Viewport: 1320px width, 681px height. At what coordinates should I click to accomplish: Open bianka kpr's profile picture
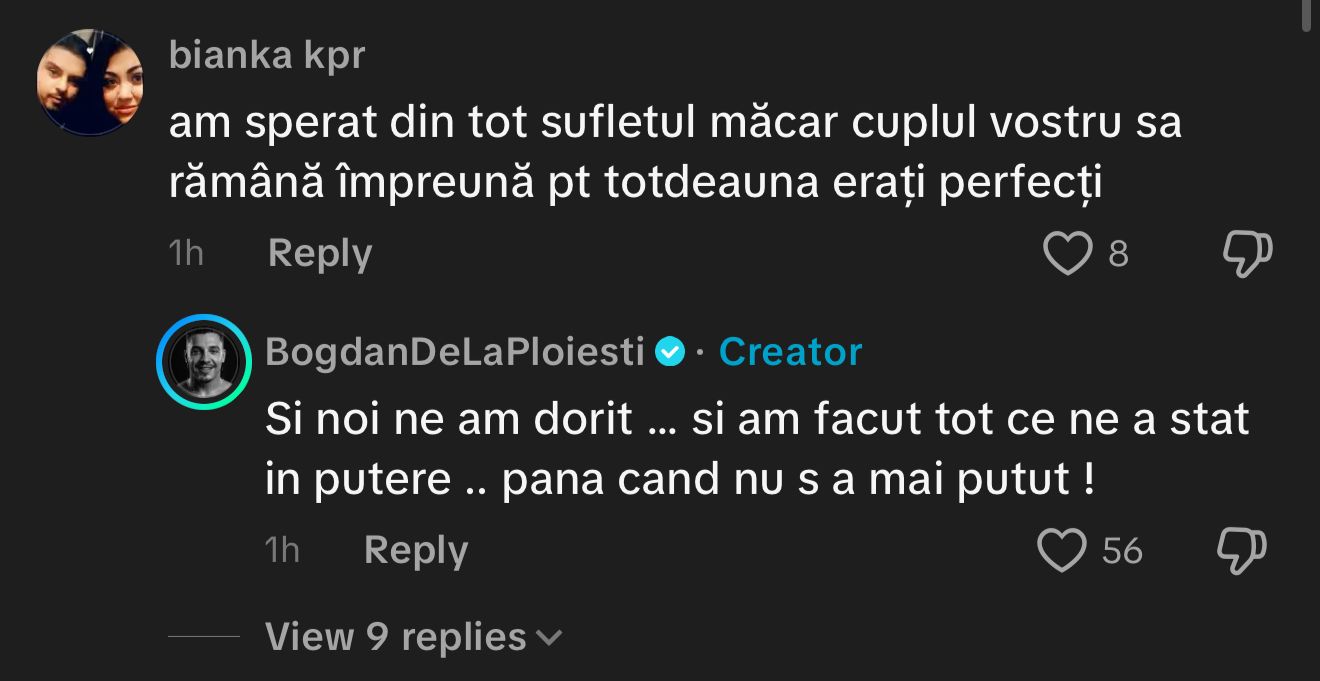click(91, 82)
